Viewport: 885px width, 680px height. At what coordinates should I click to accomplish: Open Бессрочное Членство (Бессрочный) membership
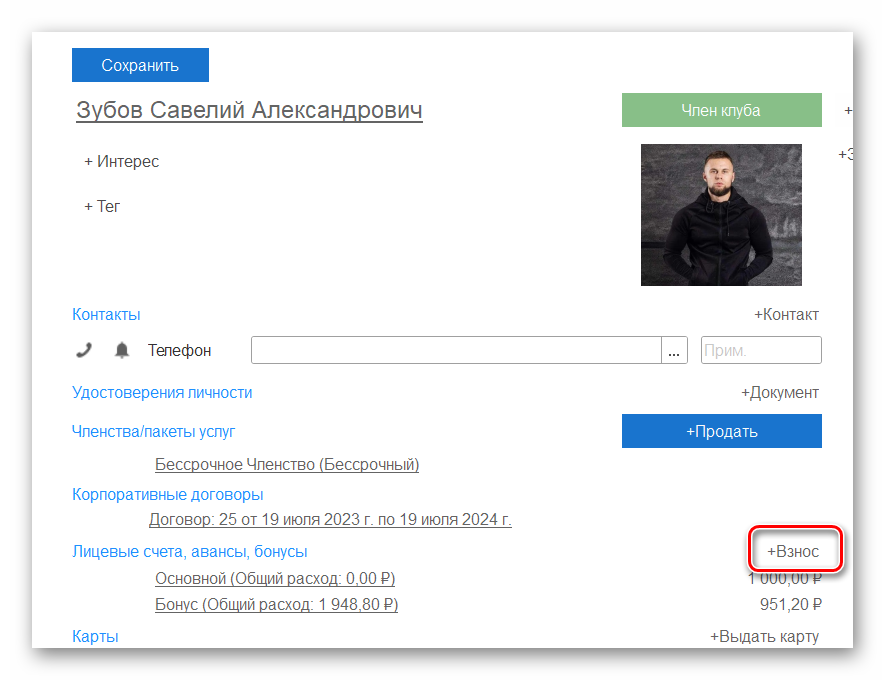point(287,464)
